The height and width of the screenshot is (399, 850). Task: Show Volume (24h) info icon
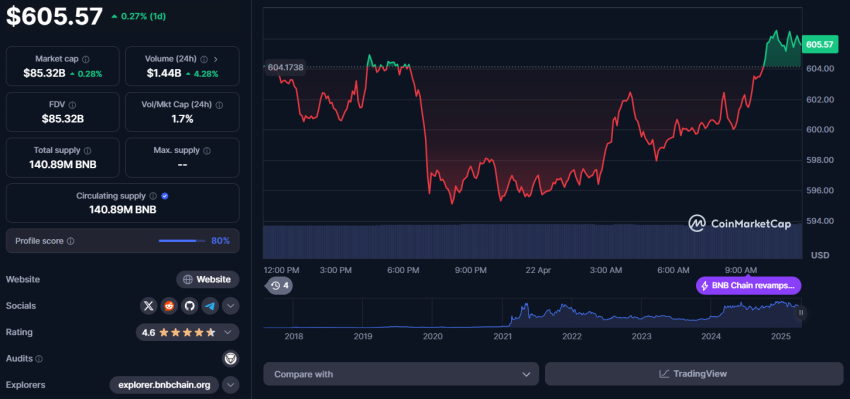point(204,59)
